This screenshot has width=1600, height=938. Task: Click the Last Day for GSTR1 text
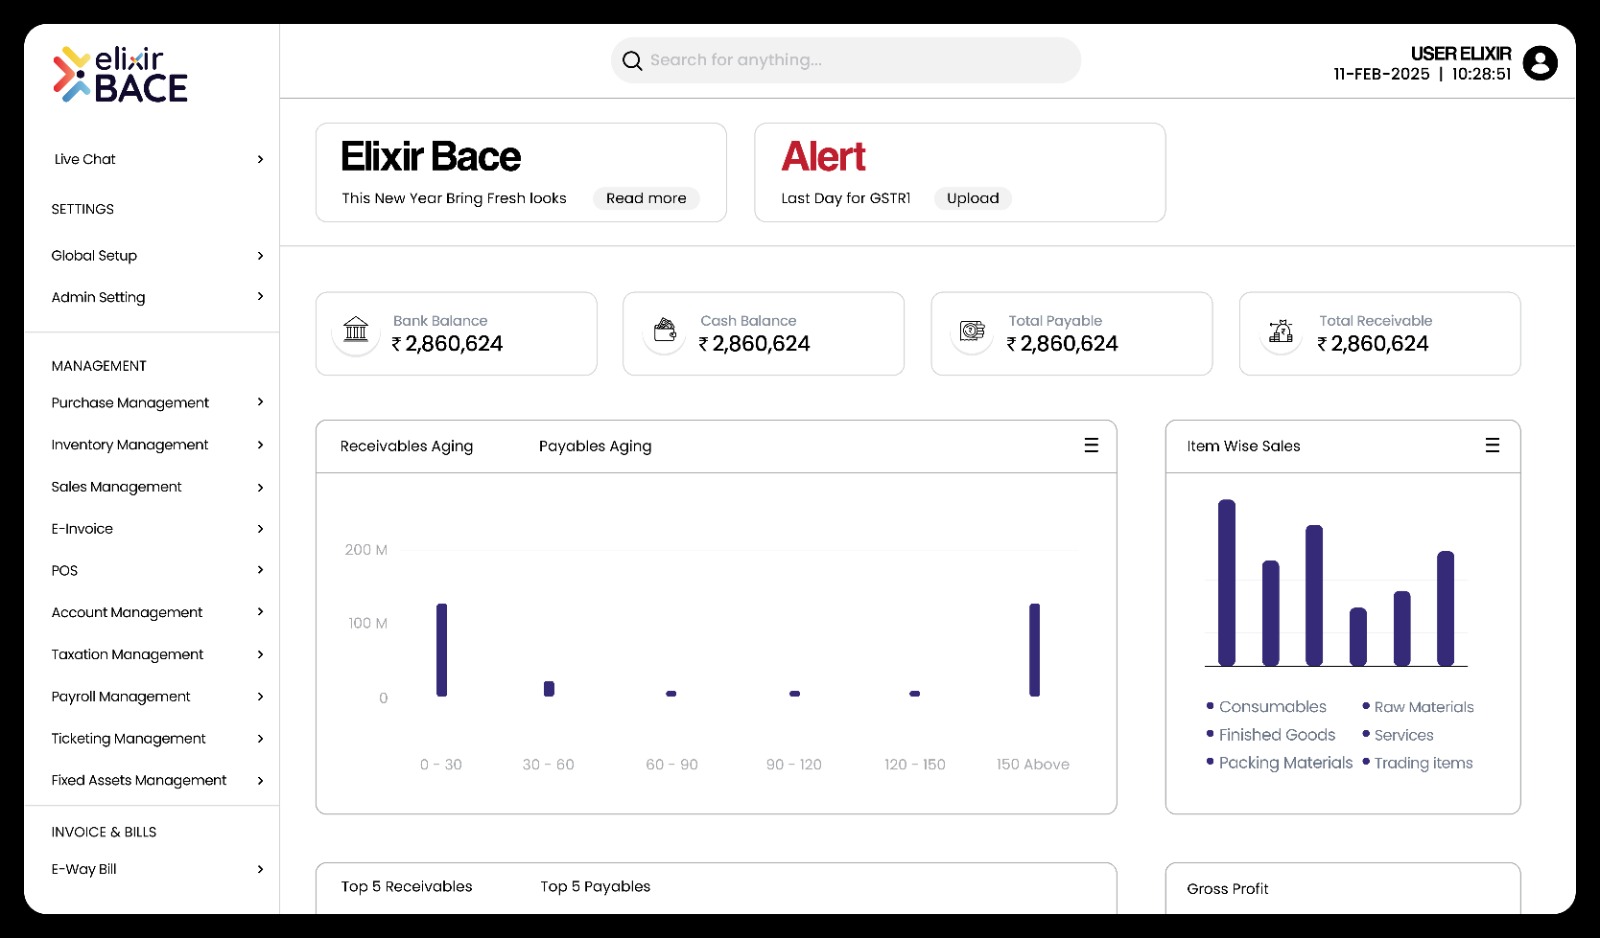pyautogui.click(x=846, y=198)
